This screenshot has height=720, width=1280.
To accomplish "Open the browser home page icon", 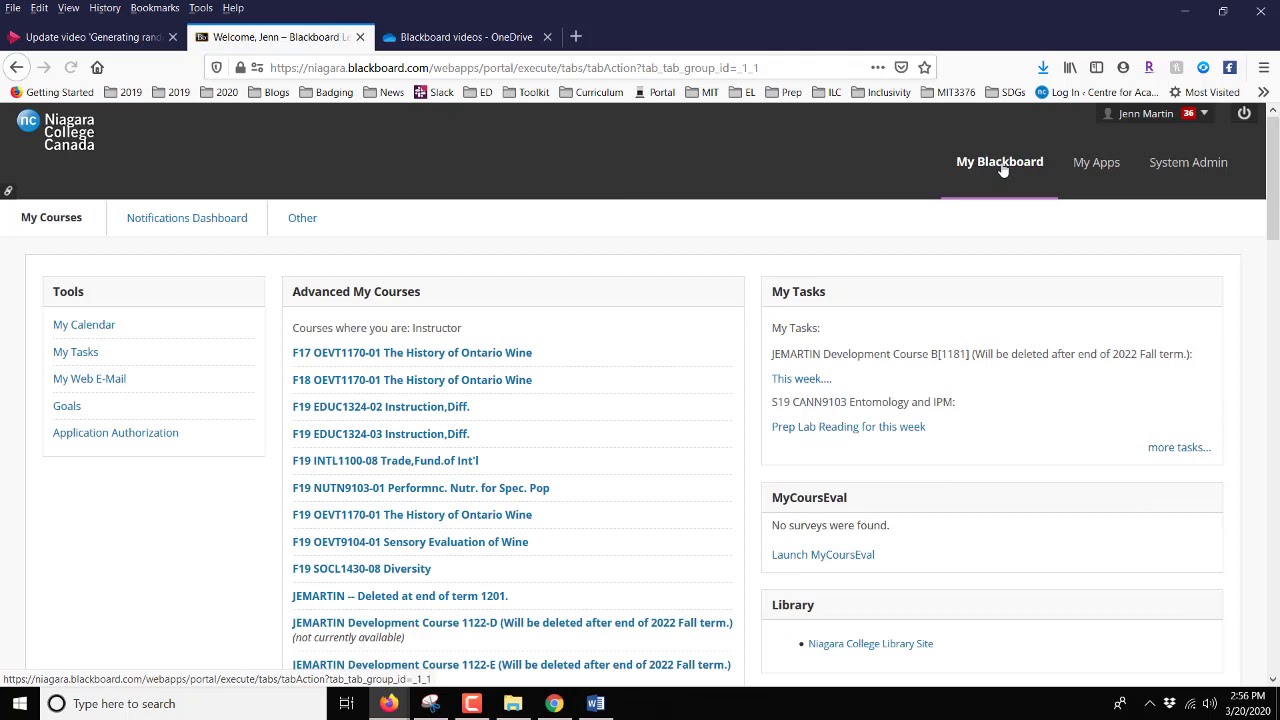I will (x=97, y=67).
